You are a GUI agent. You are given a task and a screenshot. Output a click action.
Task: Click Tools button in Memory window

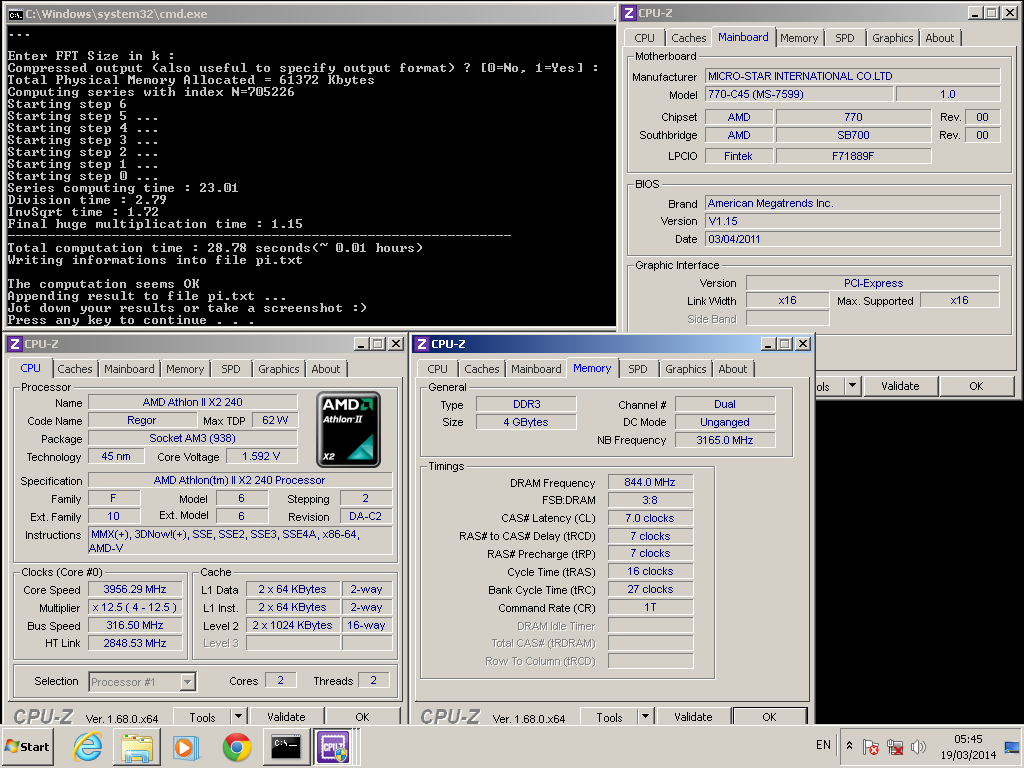click(x=609, y=716)
